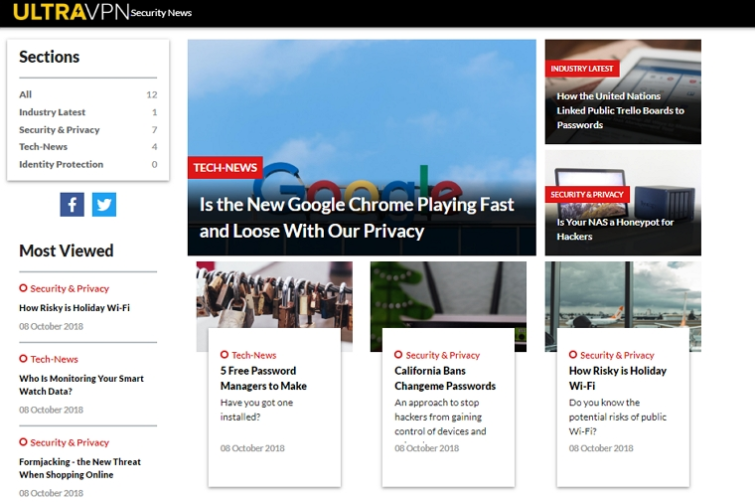Click Tech-News label on password managers card

(x=254, y=355)
